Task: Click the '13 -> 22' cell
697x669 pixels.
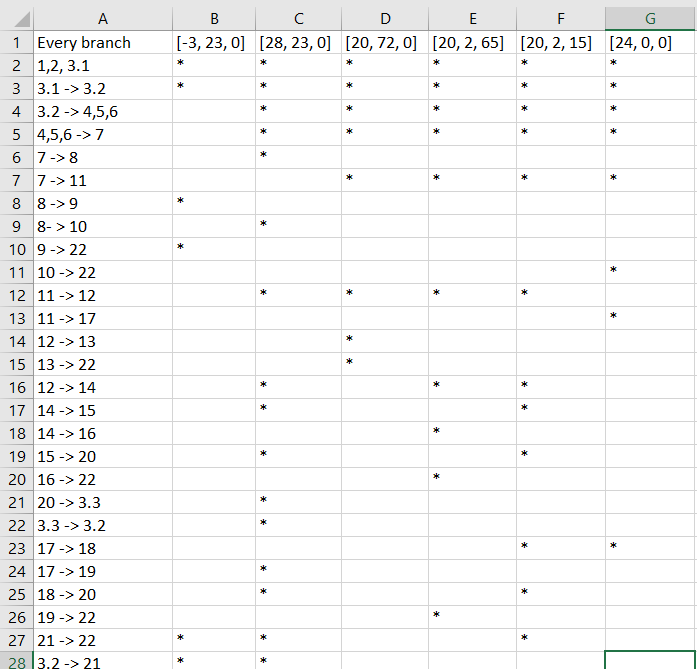Action: 103,365
